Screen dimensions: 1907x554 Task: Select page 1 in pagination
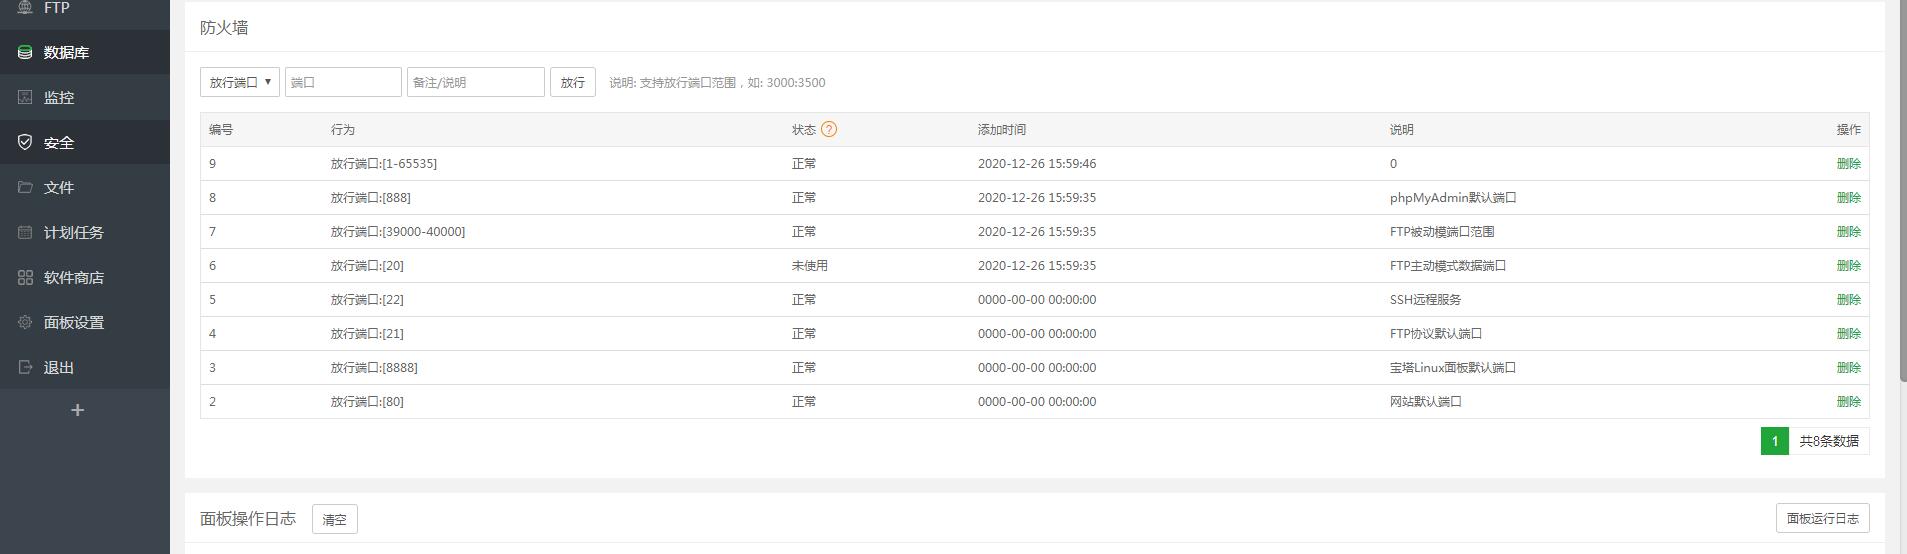[x=1774, y=441]
